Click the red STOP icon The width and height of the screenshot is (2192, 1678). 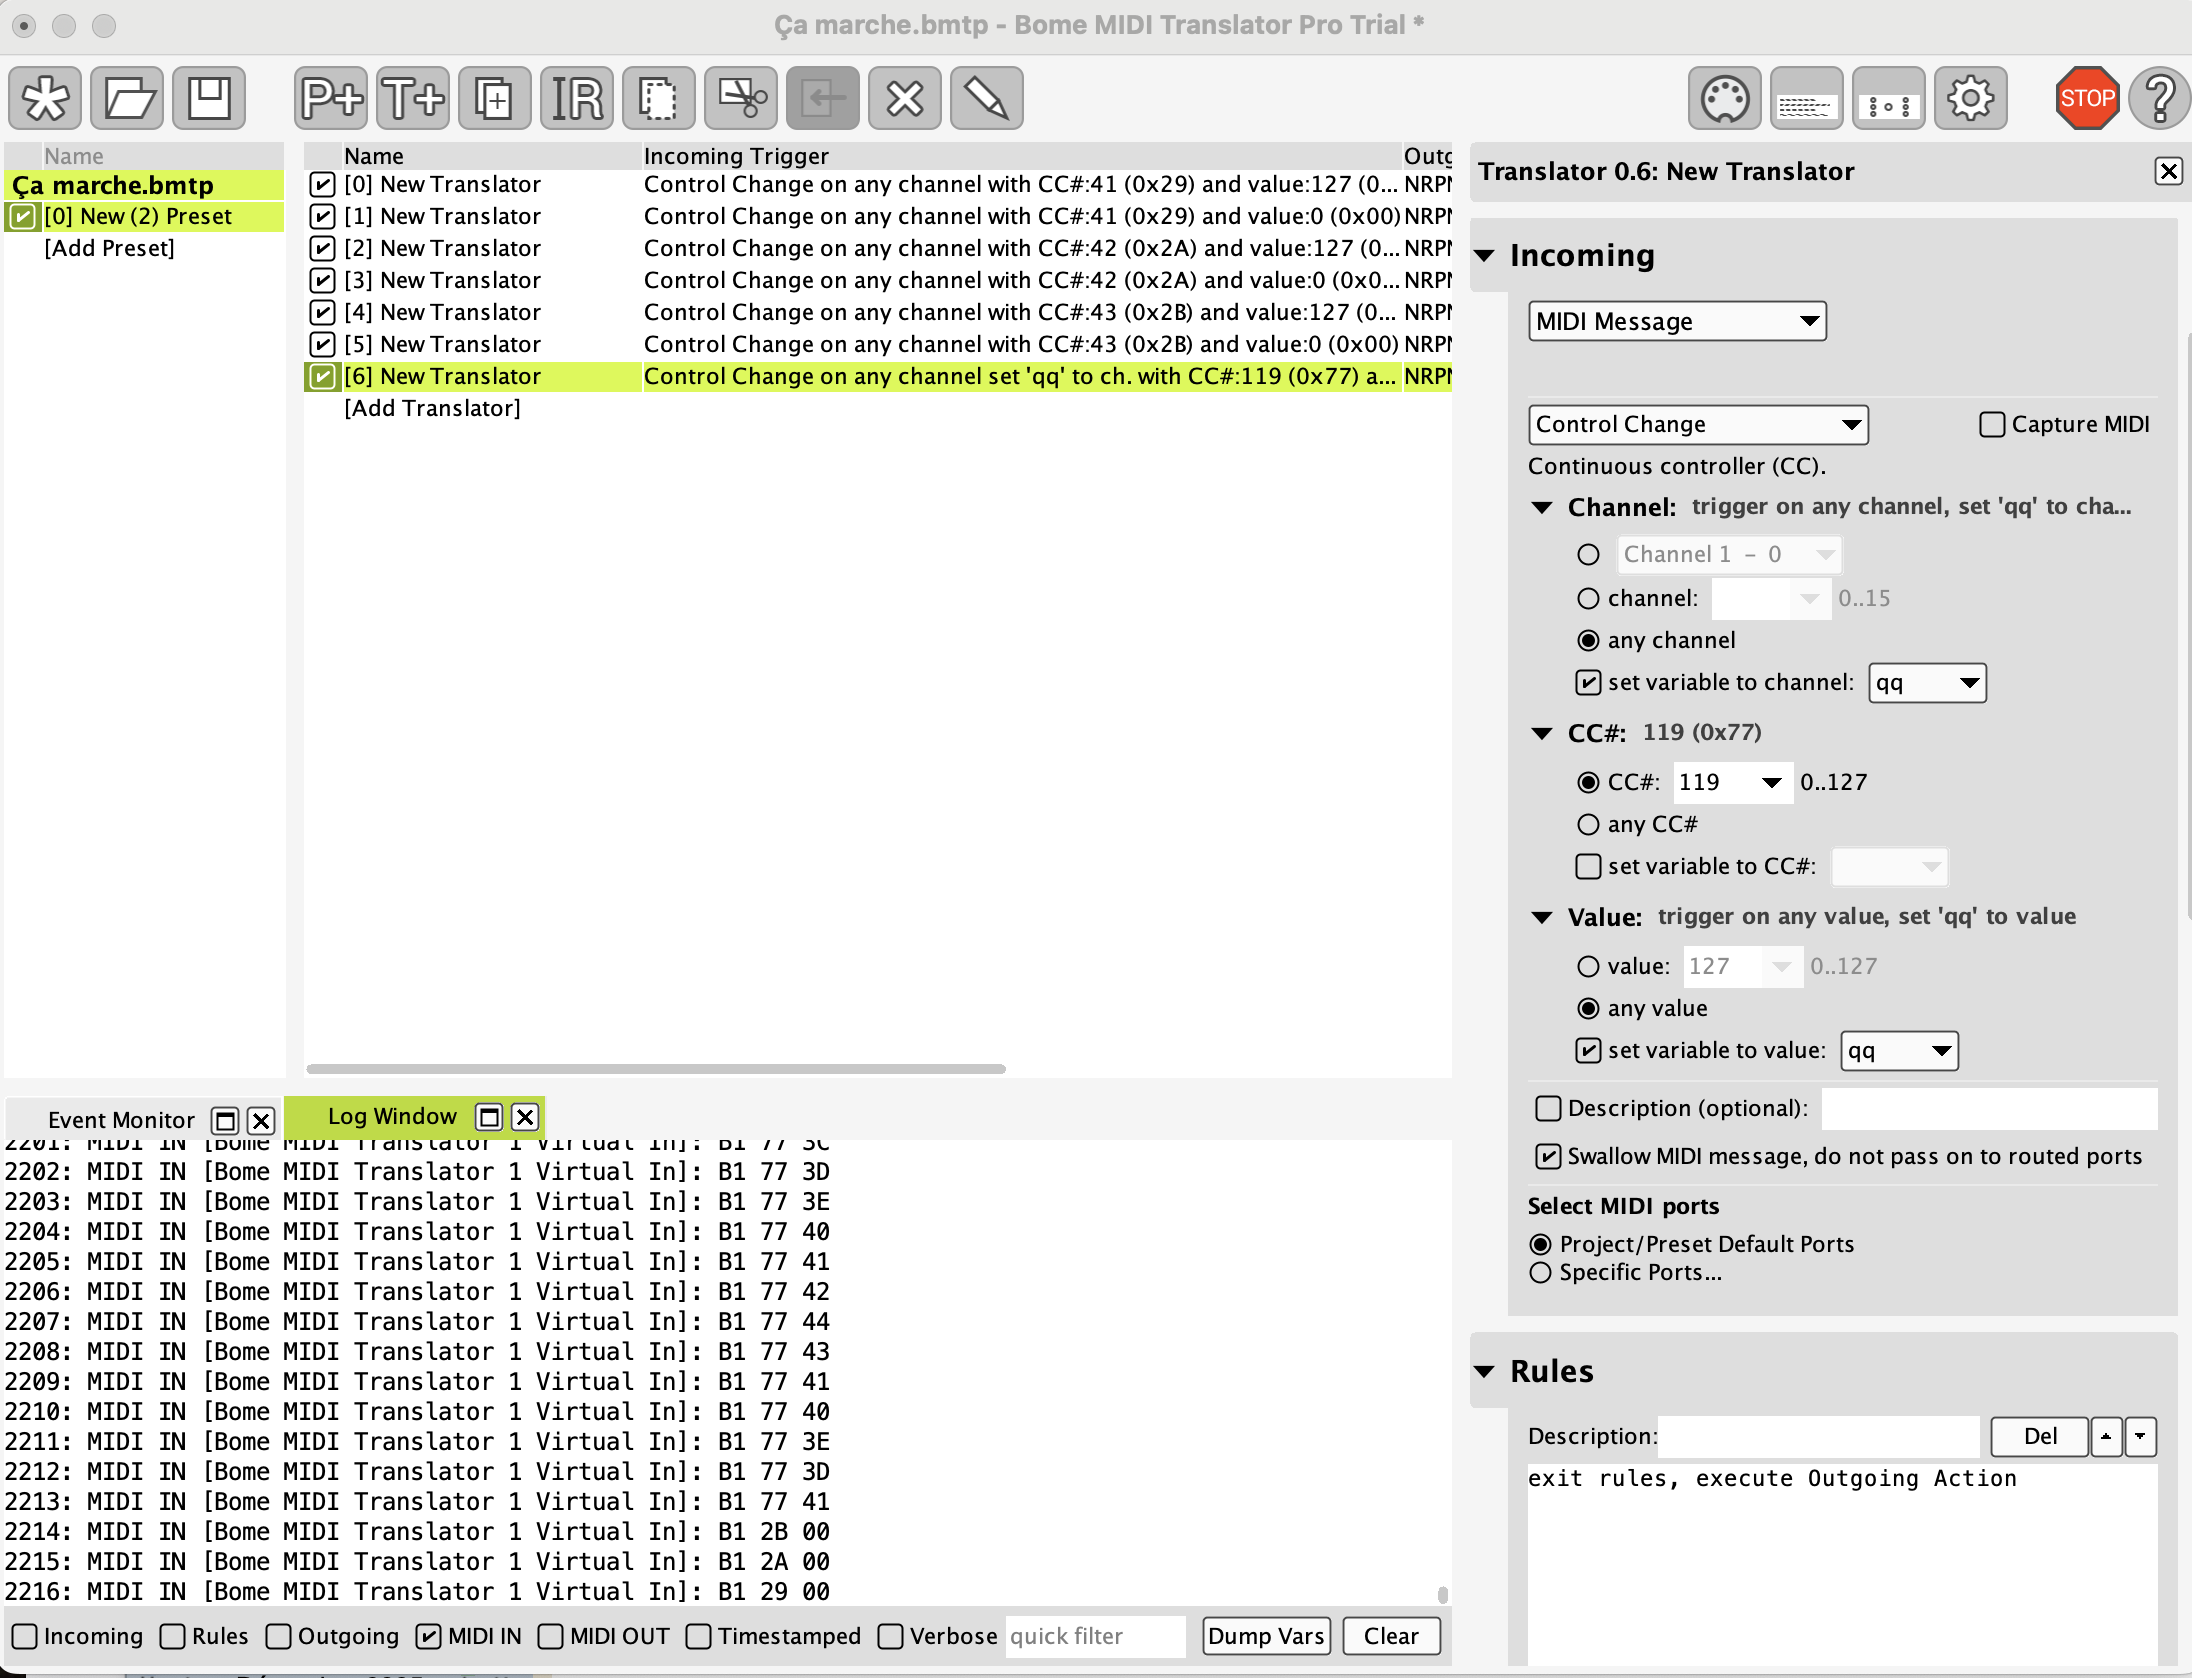(2086, 98)
